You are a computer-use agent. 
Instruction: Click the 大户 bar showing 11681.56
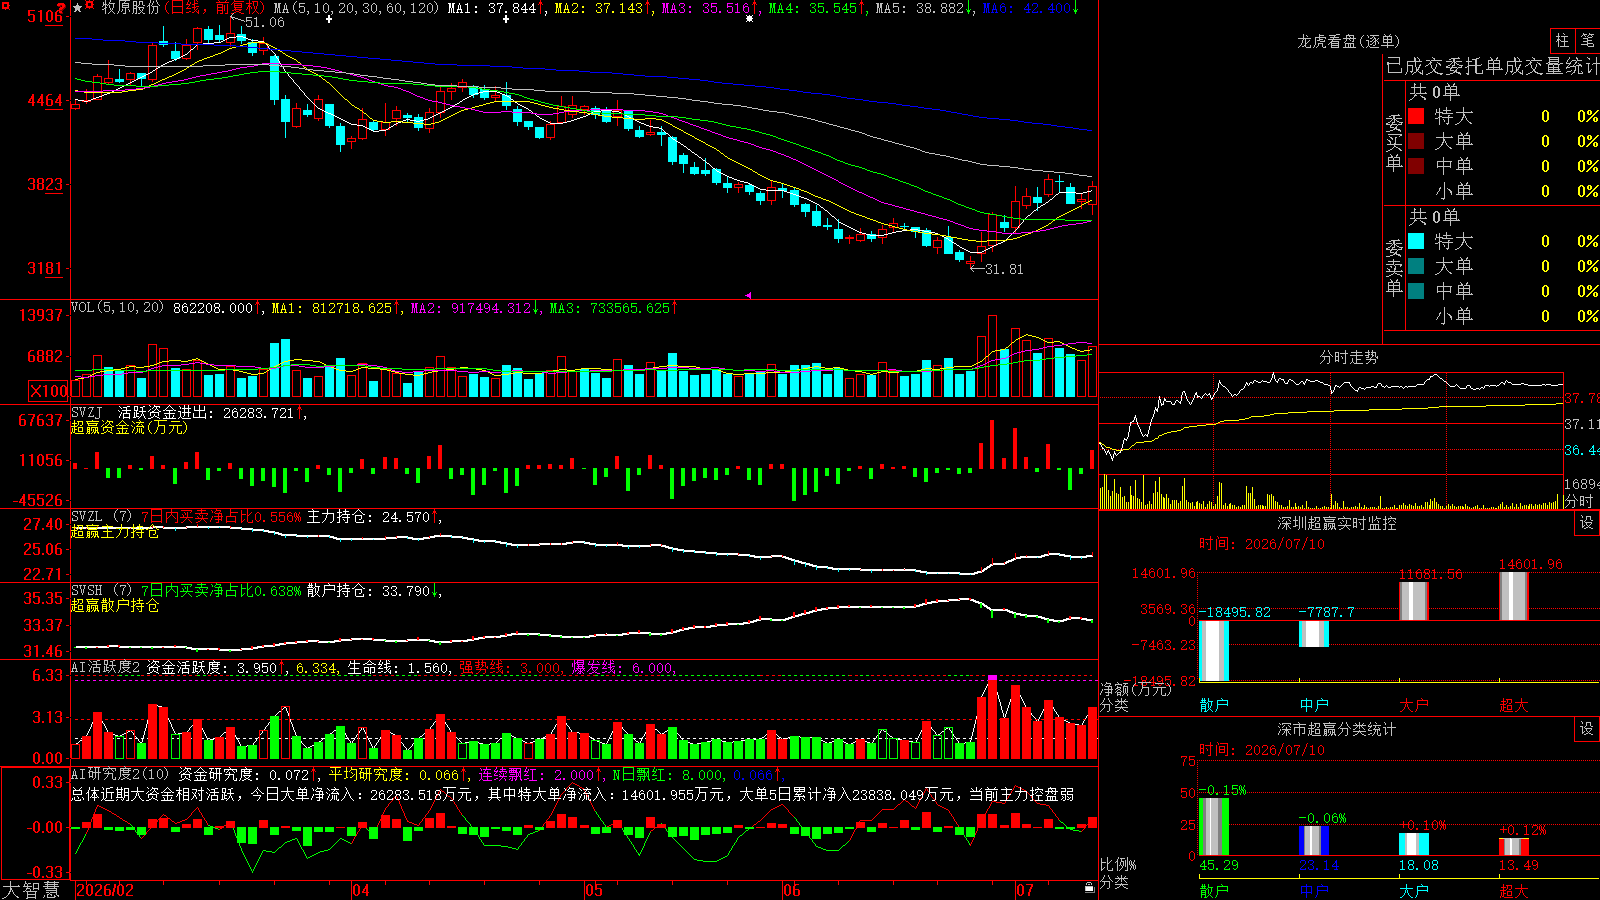coord(1414,601)
